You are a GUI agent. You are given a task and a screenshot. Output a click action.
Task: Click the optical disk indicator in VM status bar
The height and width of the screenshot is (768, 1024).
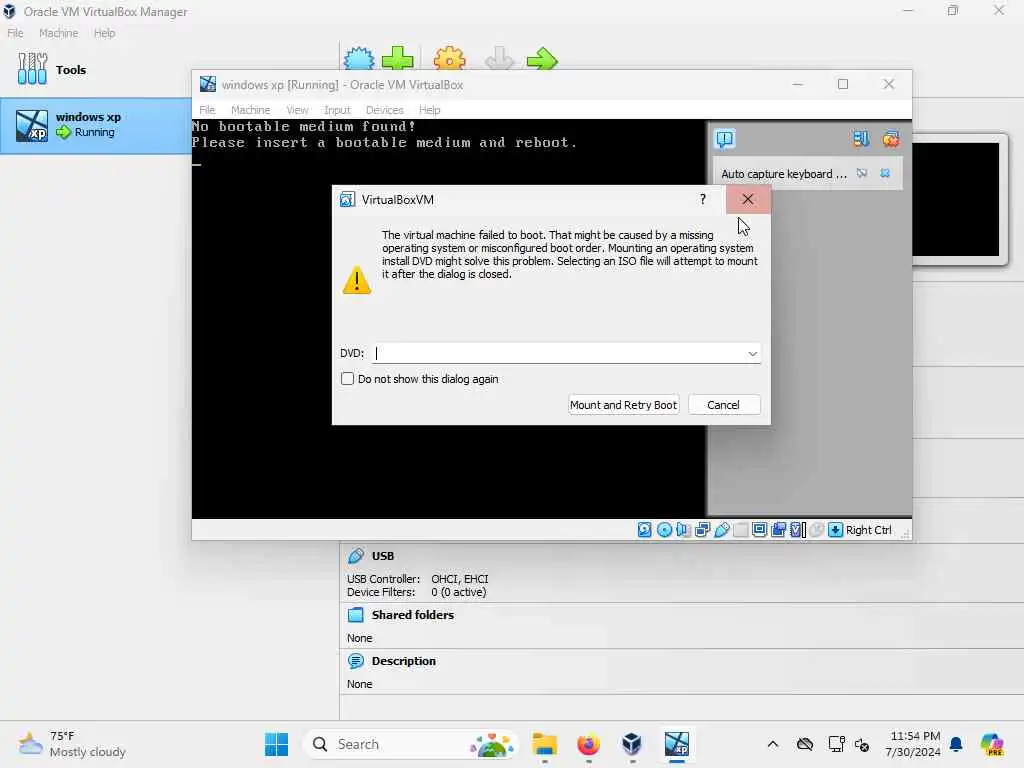(664, 530)
